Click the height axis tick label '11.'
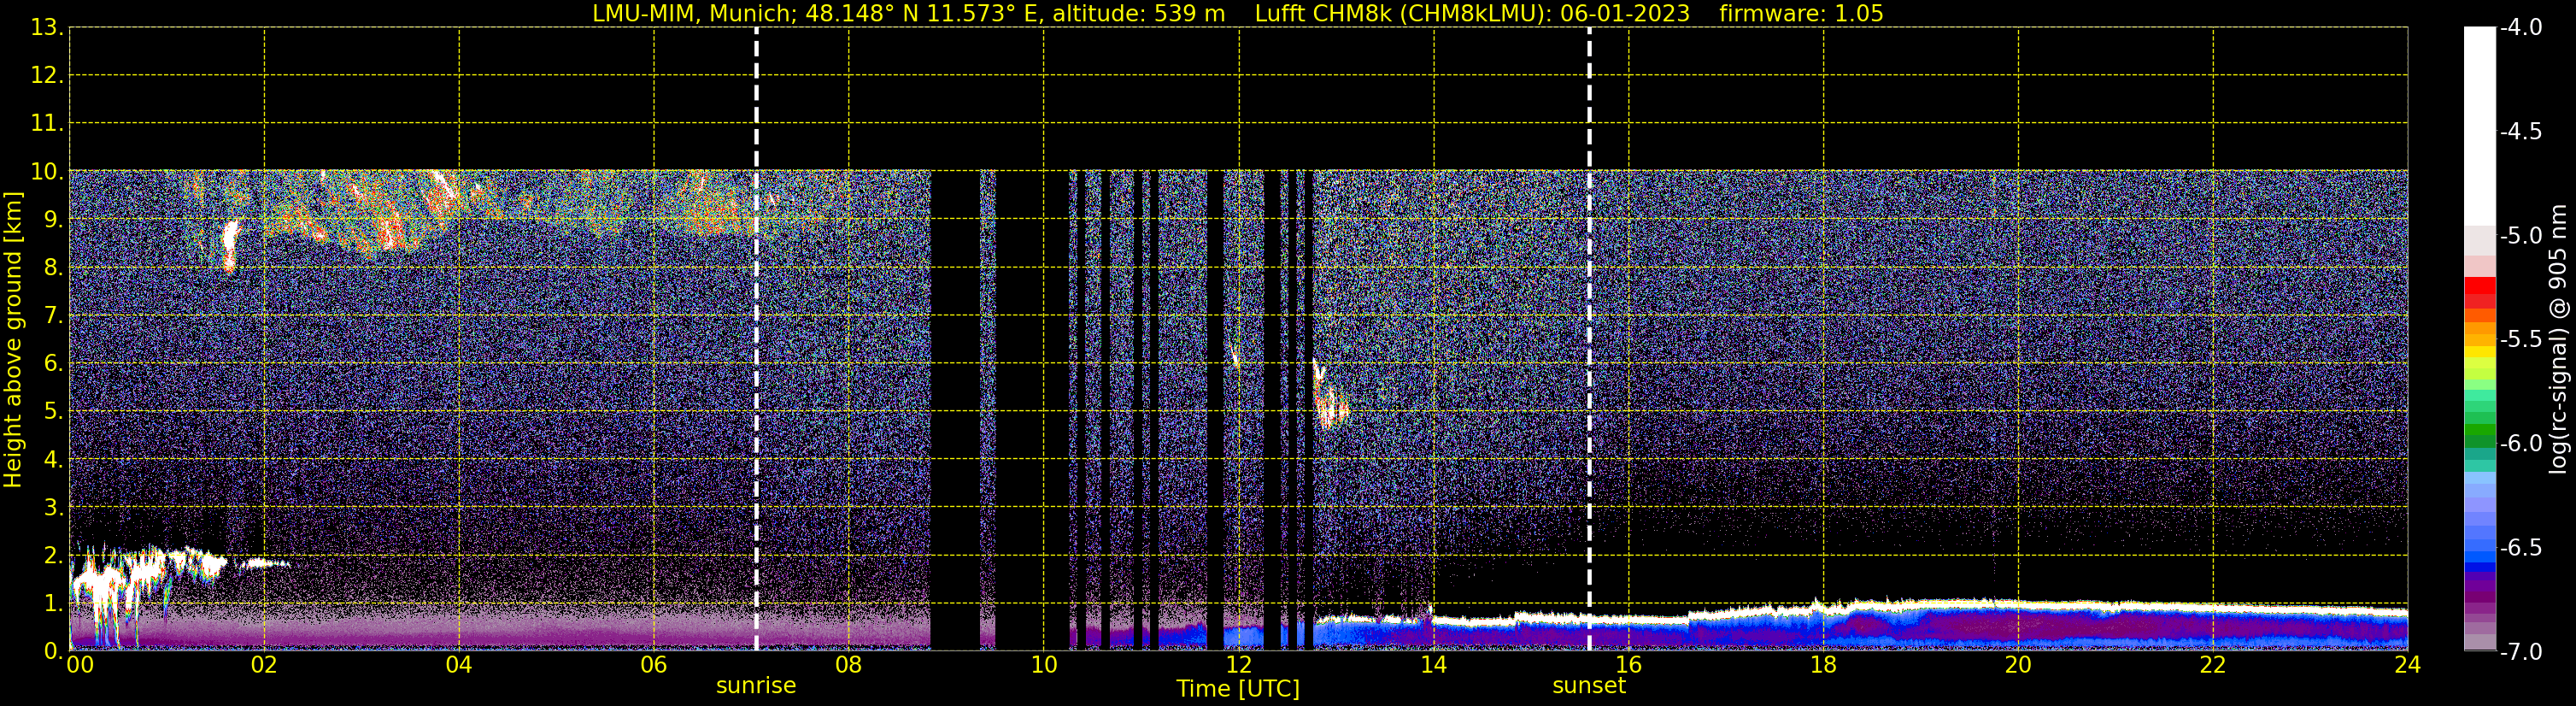The image size is (2576, 706). 47,124
